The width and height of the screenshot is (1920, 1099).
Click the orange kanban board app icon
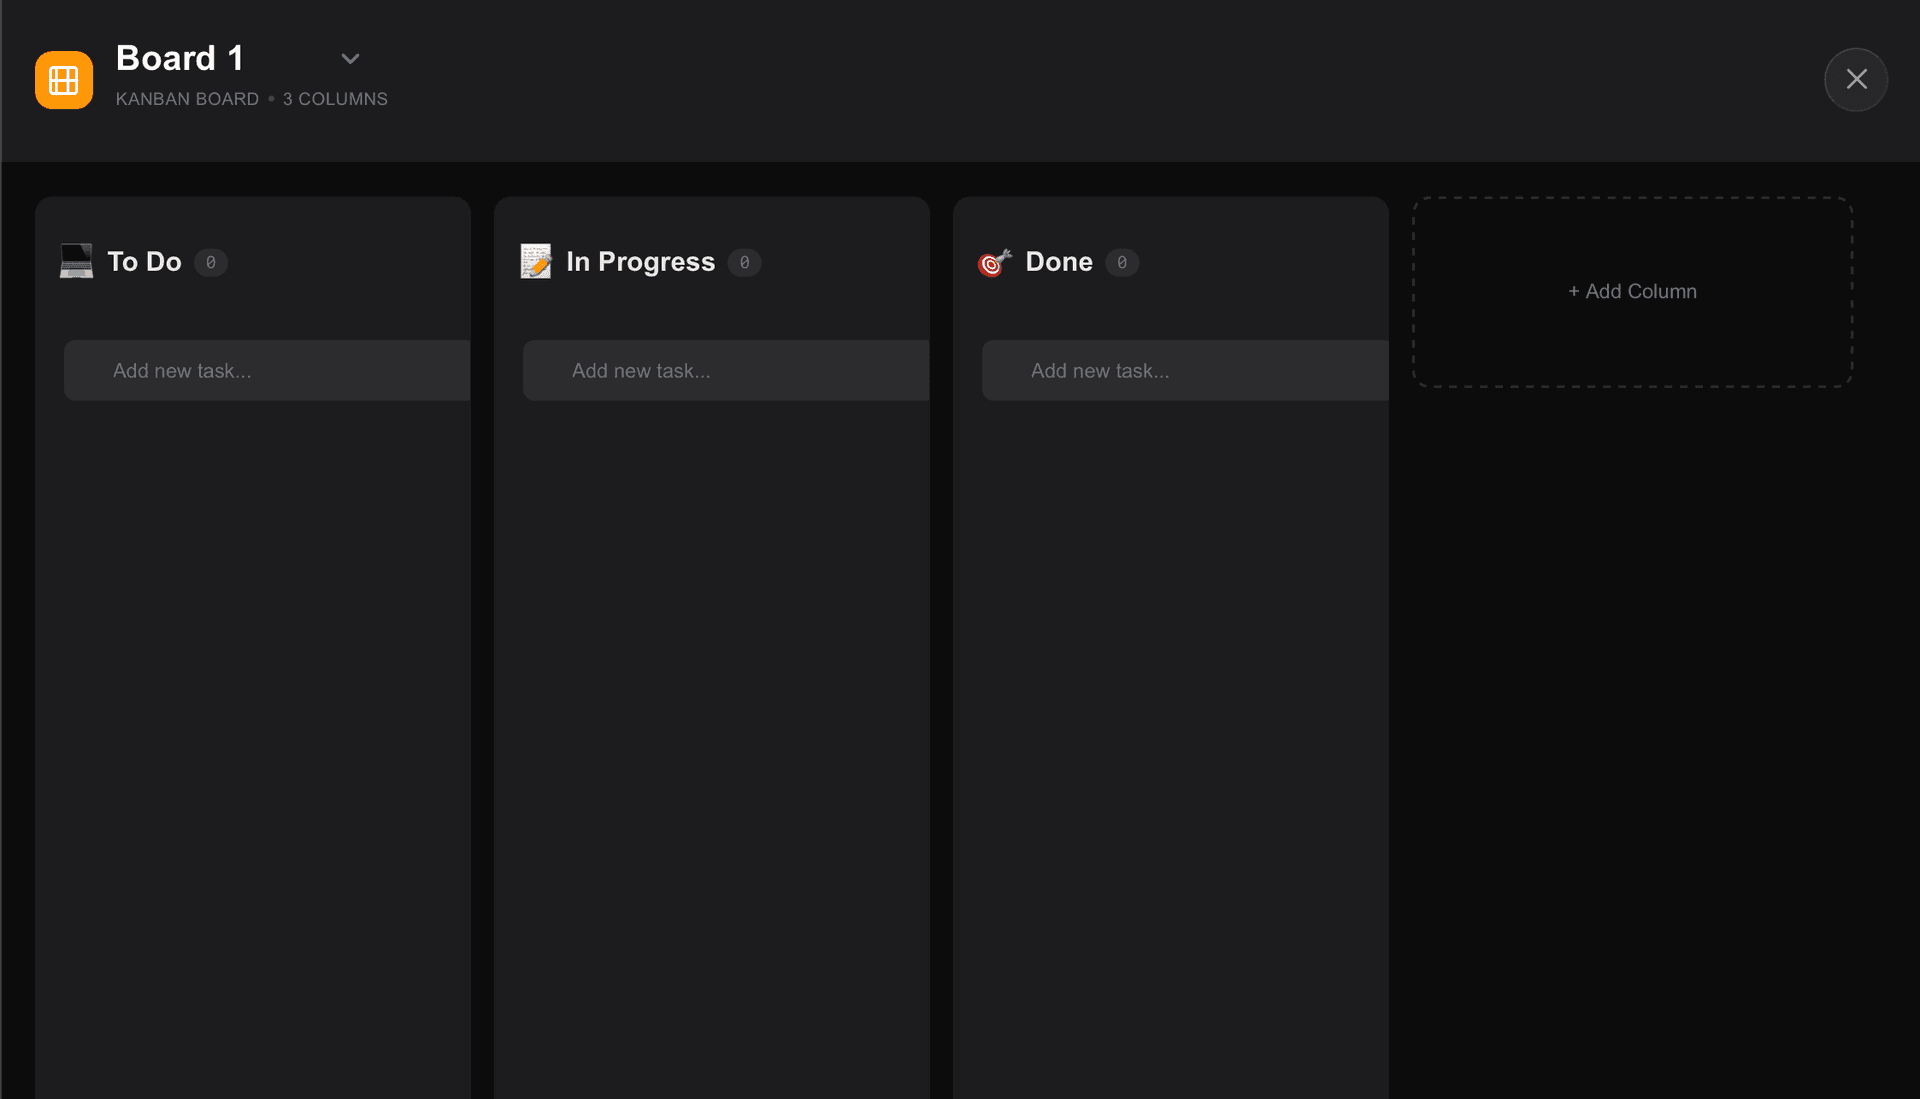click(x=63, y=80)
